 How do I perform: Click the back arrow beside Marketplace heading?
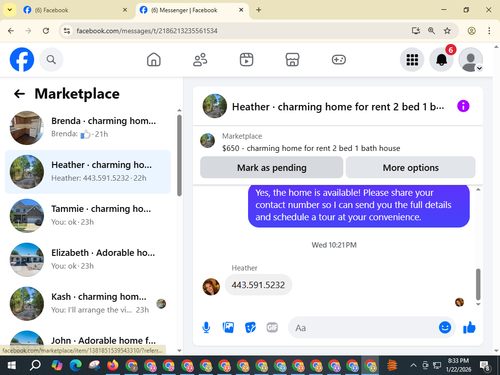click(x=19, y=94)
